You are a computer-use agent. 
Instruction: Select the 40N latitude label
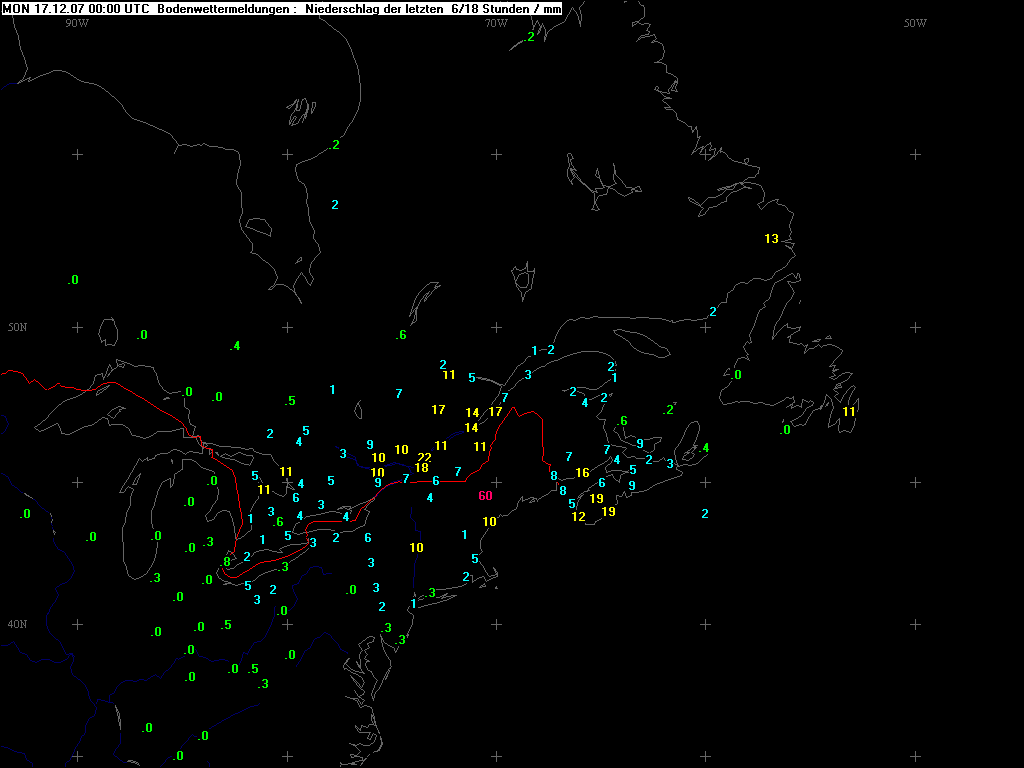click(x=17, y=624)
